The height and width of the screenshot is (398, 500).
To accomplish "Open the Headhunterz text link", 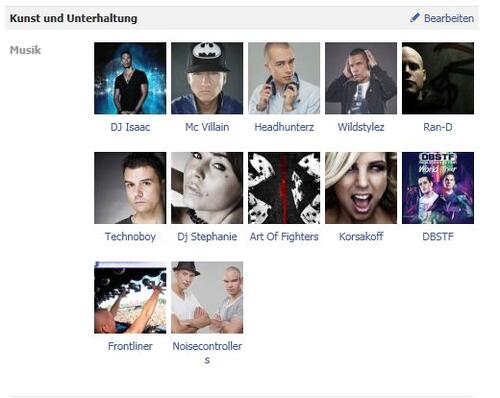I will pyautogui.click(x=284, y=127).
